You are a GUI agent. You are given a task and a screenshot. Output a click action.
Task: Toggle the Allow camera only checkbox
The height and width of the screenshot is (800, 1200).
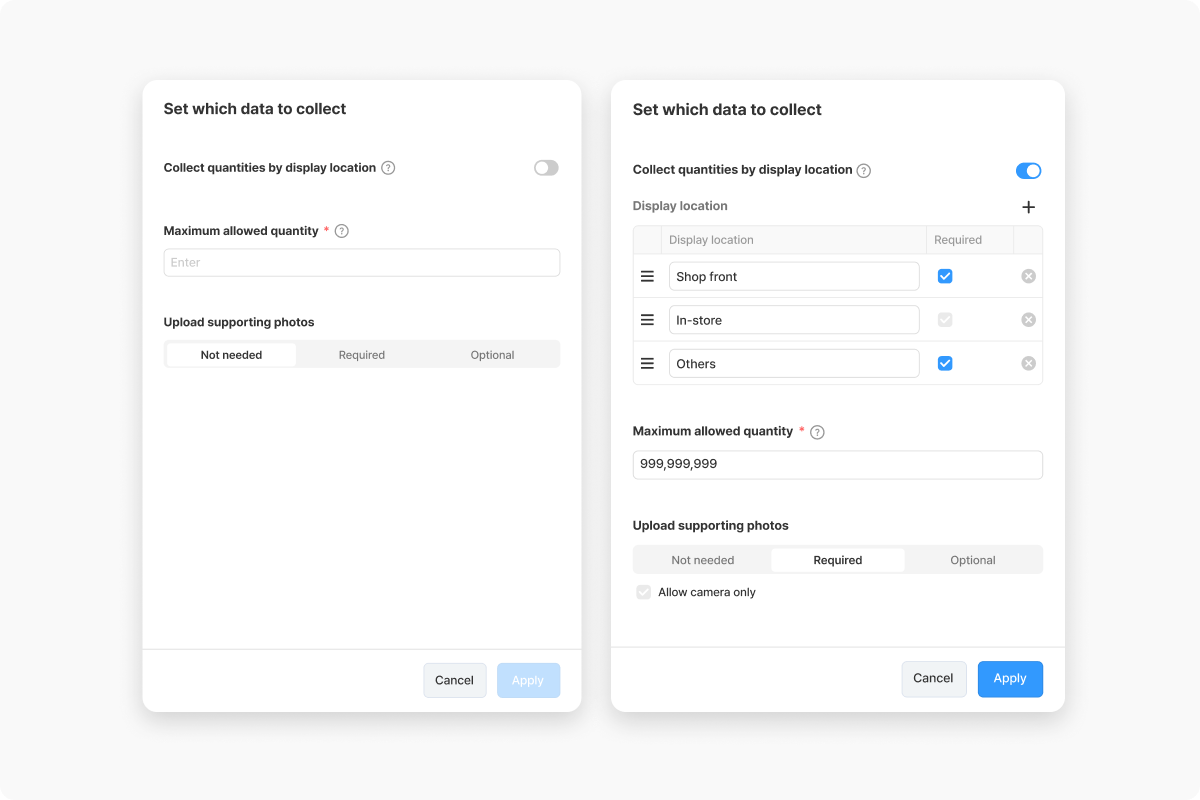coord(644,592)
